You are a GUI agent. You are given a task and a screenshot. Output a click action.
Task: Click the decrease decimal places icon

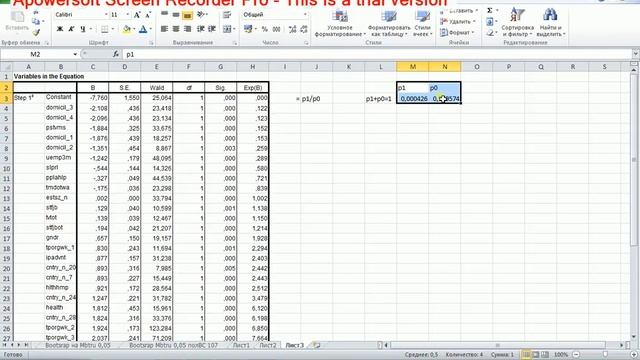[x=304, y=29]
